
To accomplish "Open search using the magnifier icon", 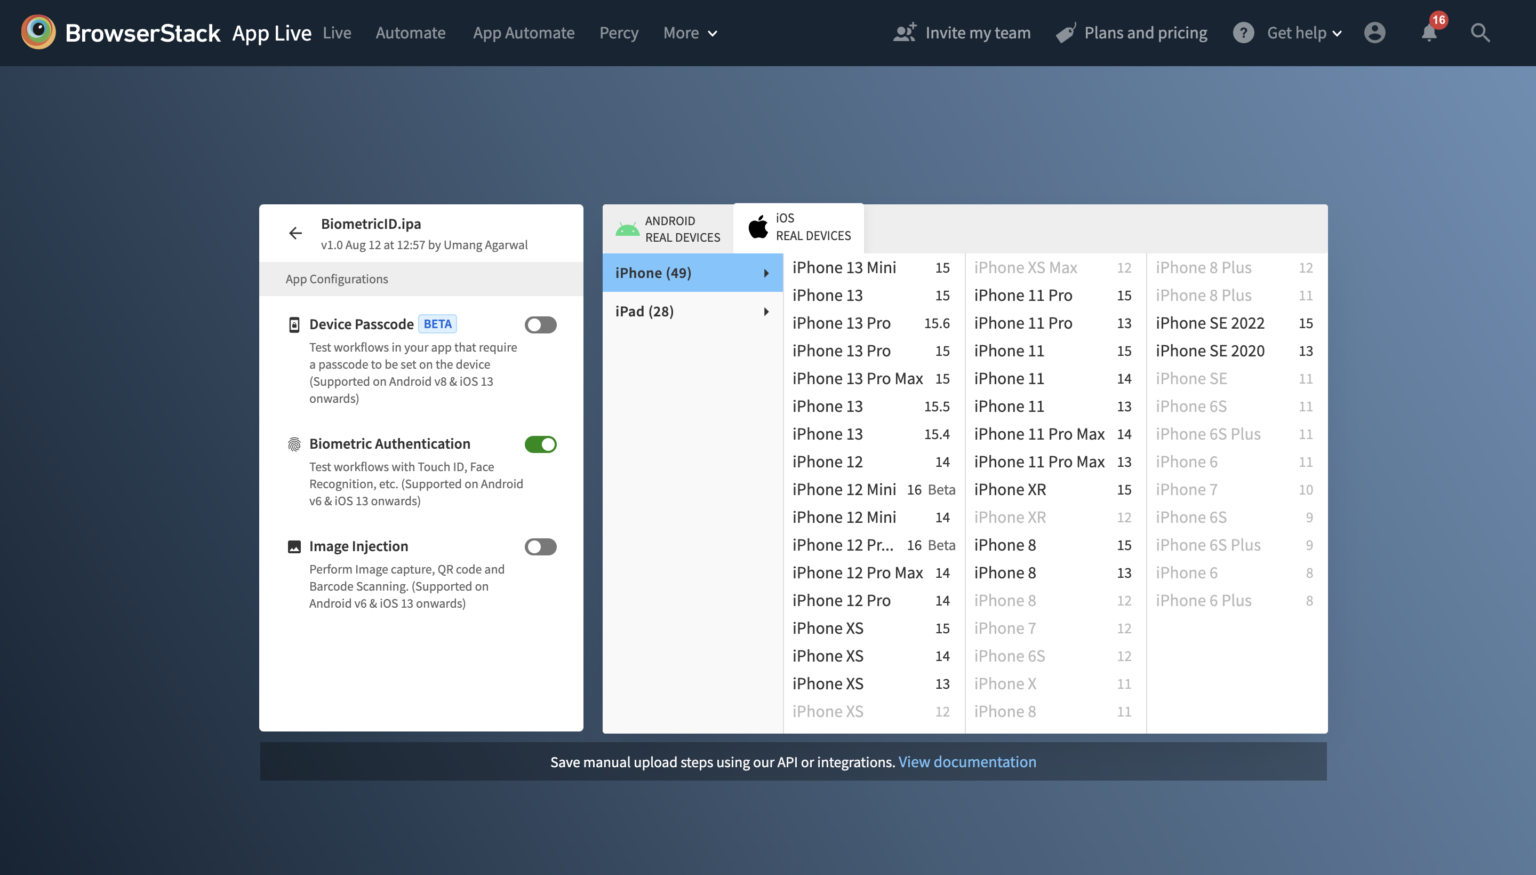I will [x=1480, y=33].
